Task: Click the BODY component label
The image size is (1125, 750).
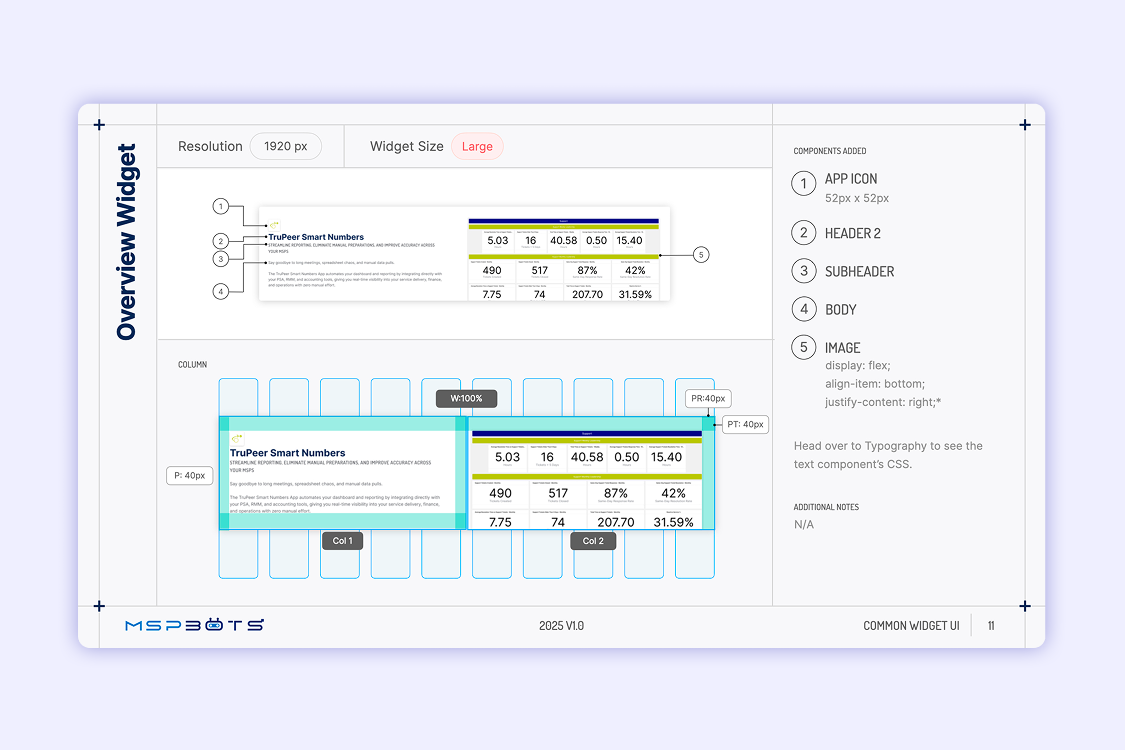Action: (841, 309)
